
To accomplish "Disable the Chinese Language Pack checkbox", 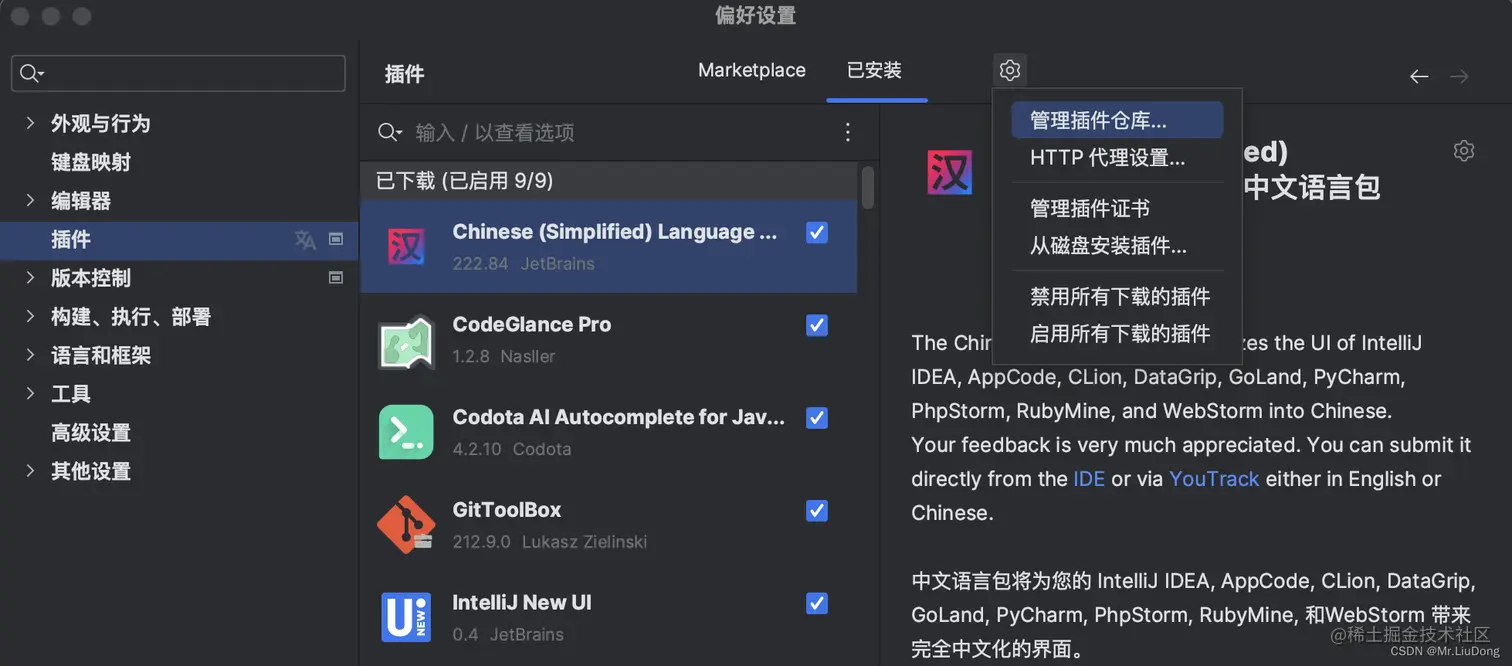I will click(817, 232).
